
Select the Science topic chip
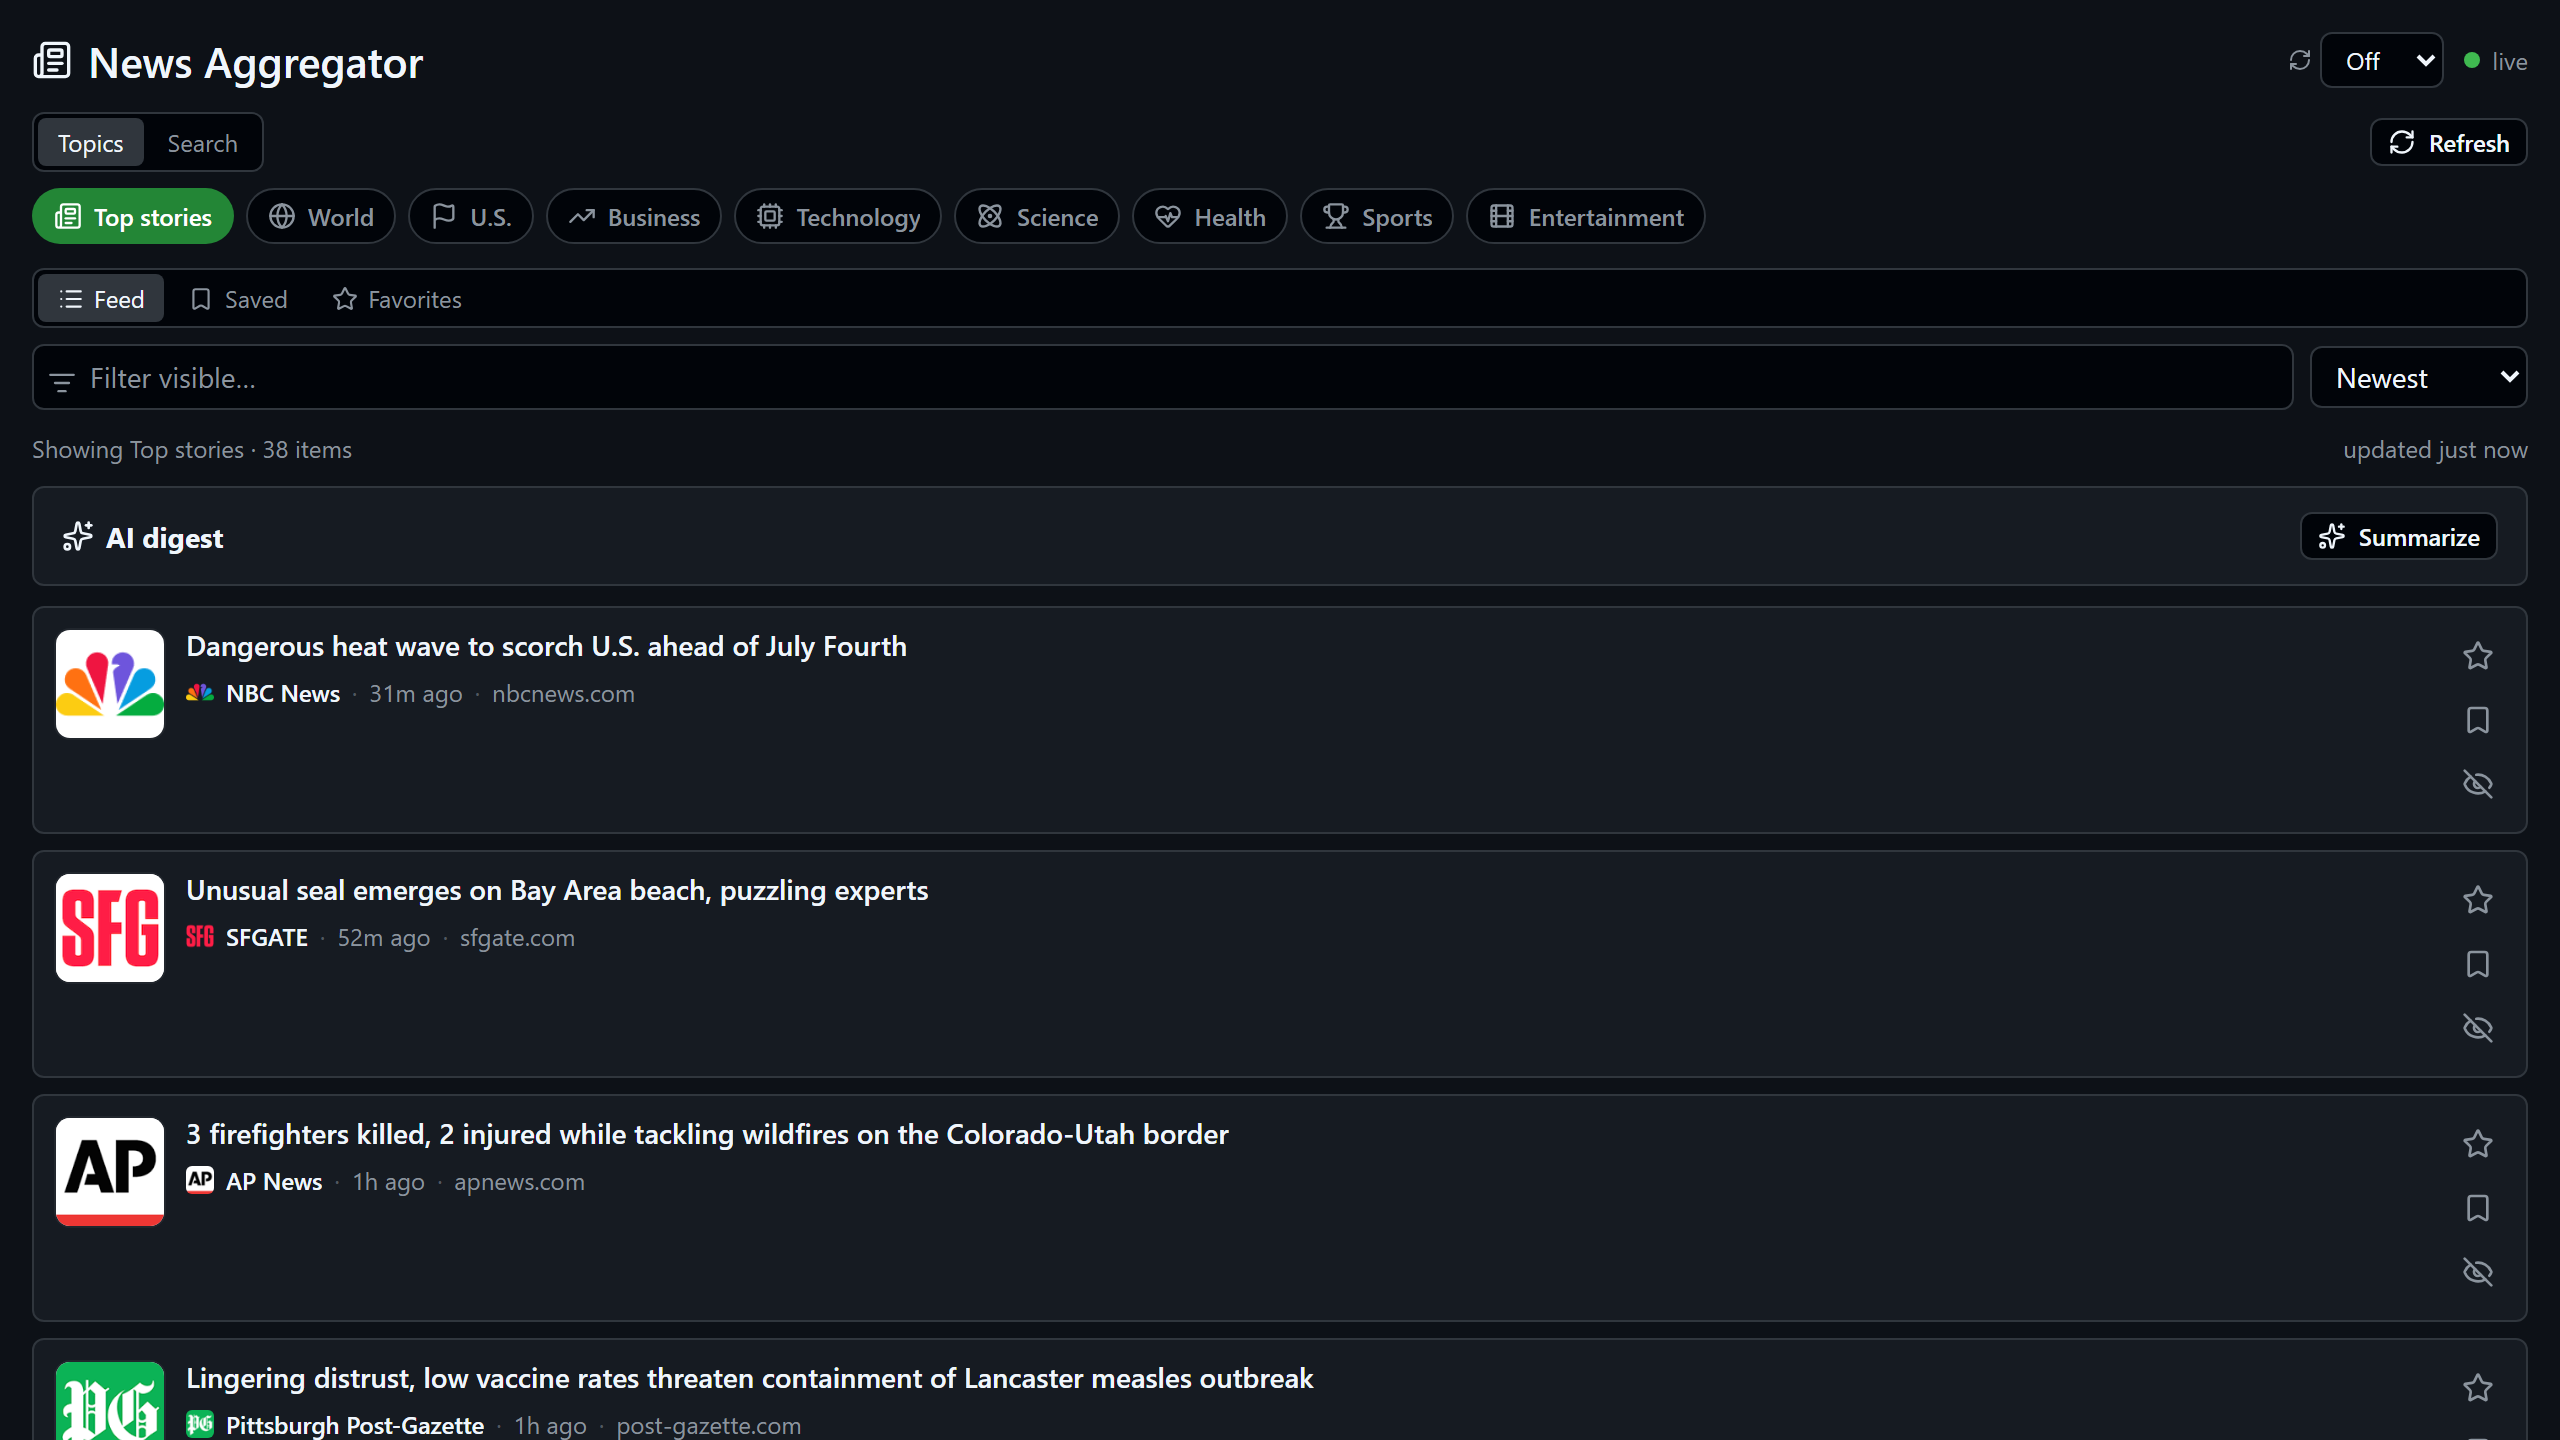coord(1037,217)
